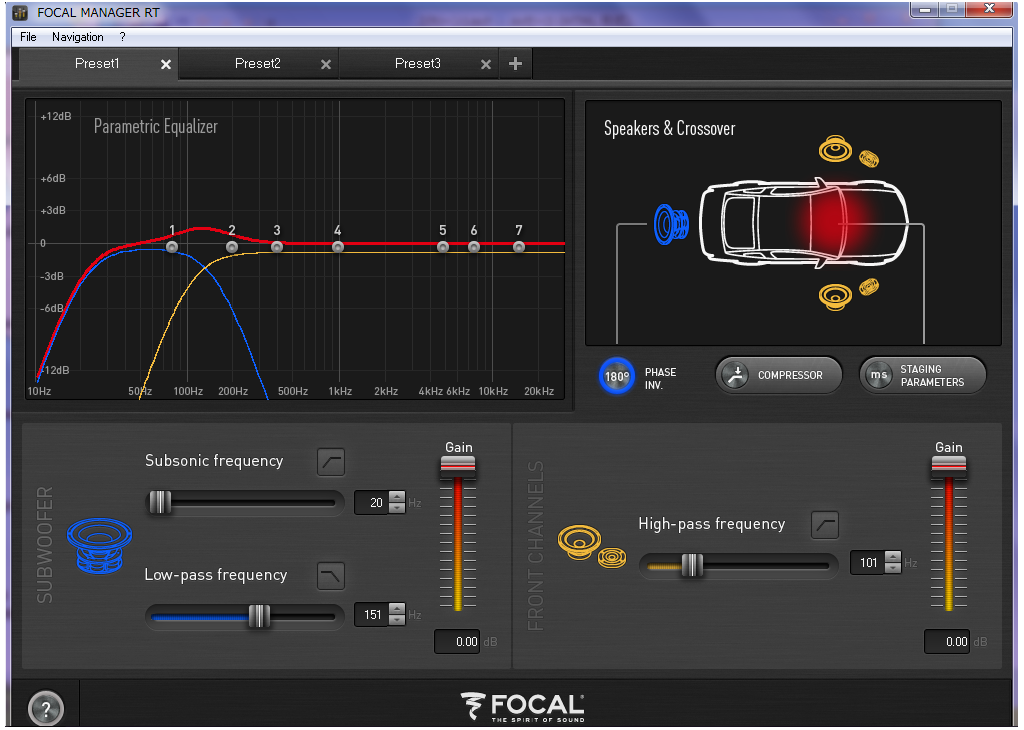Image resolution: width=1024 pixels, height=730 pixels.
Task: Click the round help icon at bottom left
Action: point(46,708)
